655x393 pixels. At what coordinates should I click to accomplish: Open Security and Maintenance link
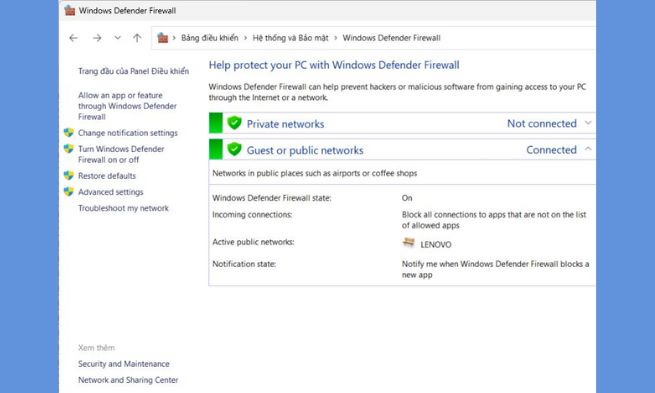(x=124, y=364)
